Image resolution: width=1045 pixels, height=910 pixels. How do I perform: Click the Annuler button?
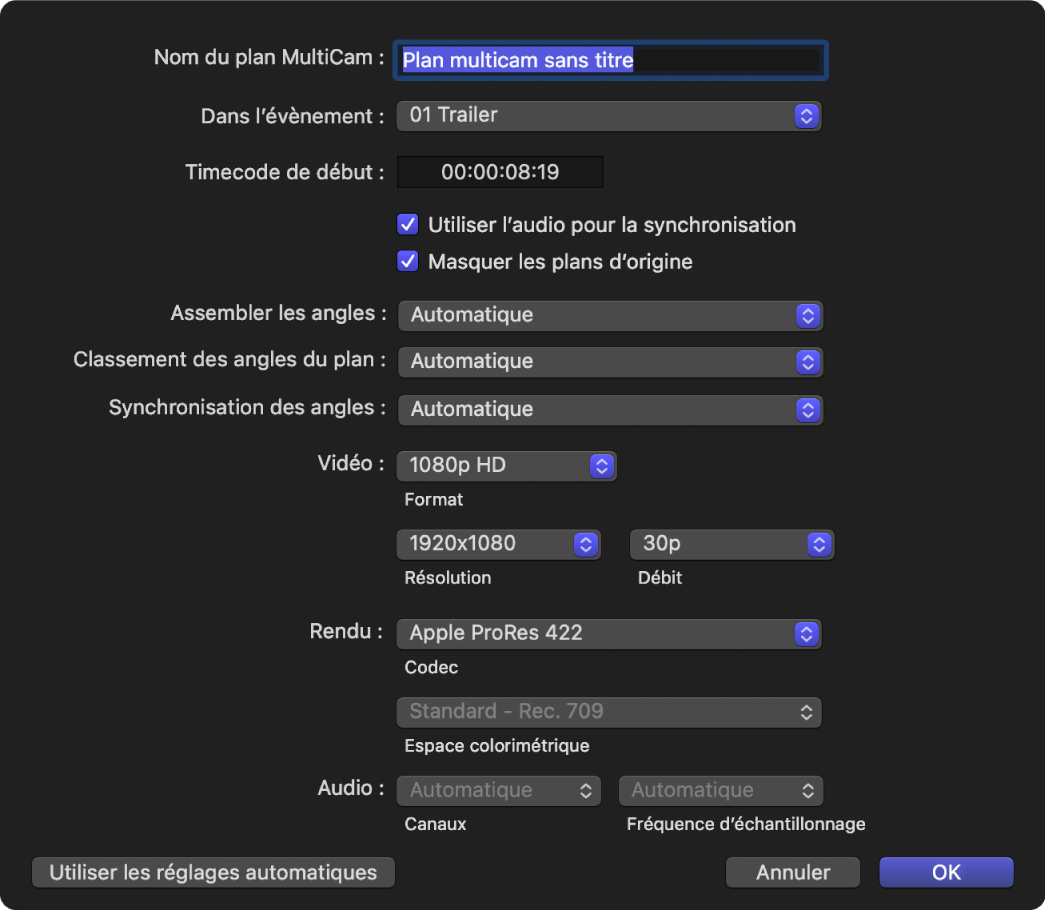click(792, 871)
